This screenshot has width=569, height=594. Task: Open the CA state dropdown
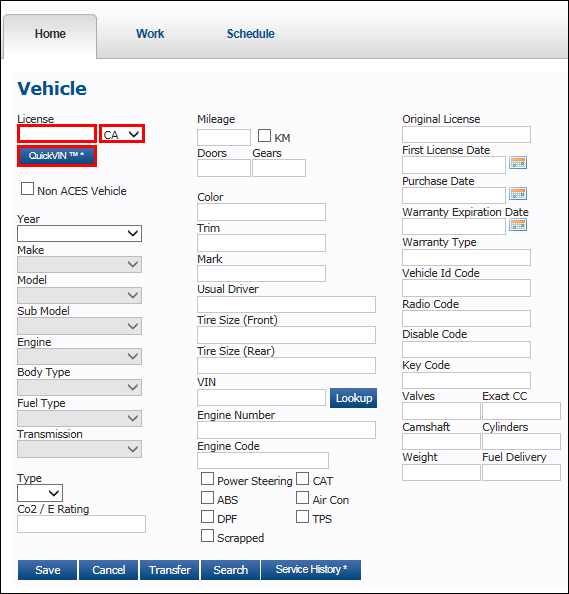pyautogui.click(x=122, y=134)
